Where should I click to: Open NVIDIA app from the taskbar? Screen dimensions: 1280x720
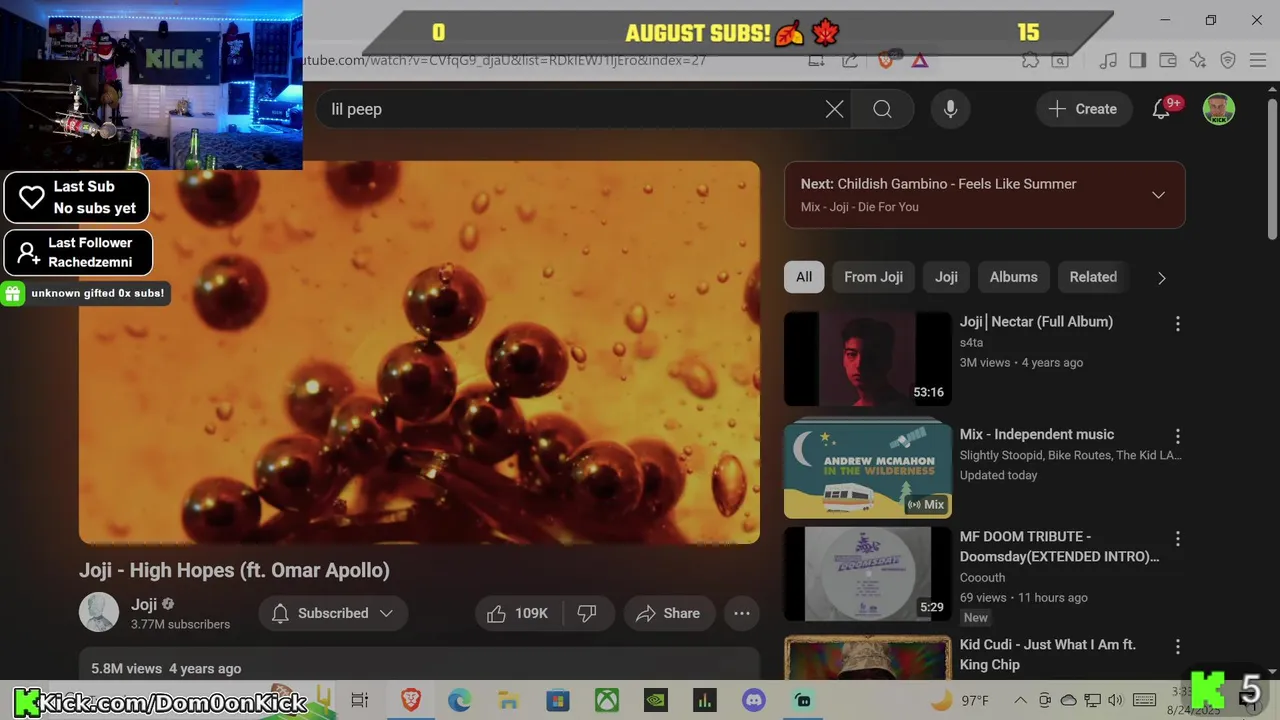[656, 701]
